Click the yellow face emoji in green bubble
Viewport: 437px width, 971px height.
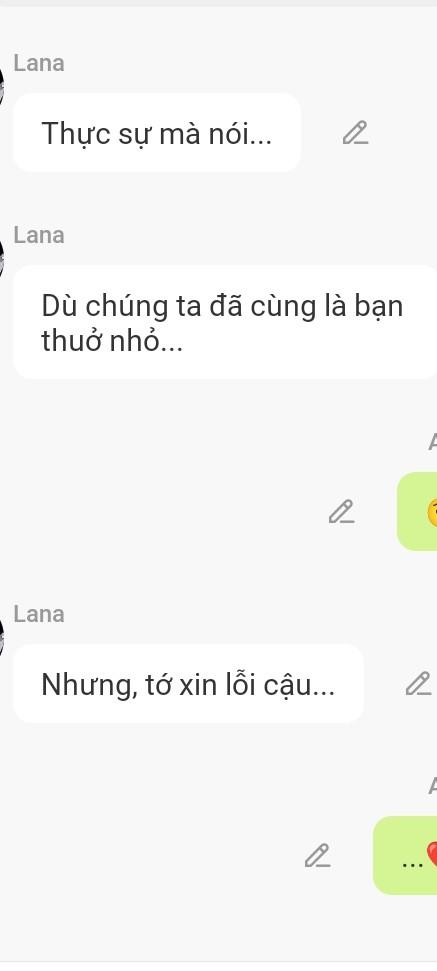[x=432, y=513]
